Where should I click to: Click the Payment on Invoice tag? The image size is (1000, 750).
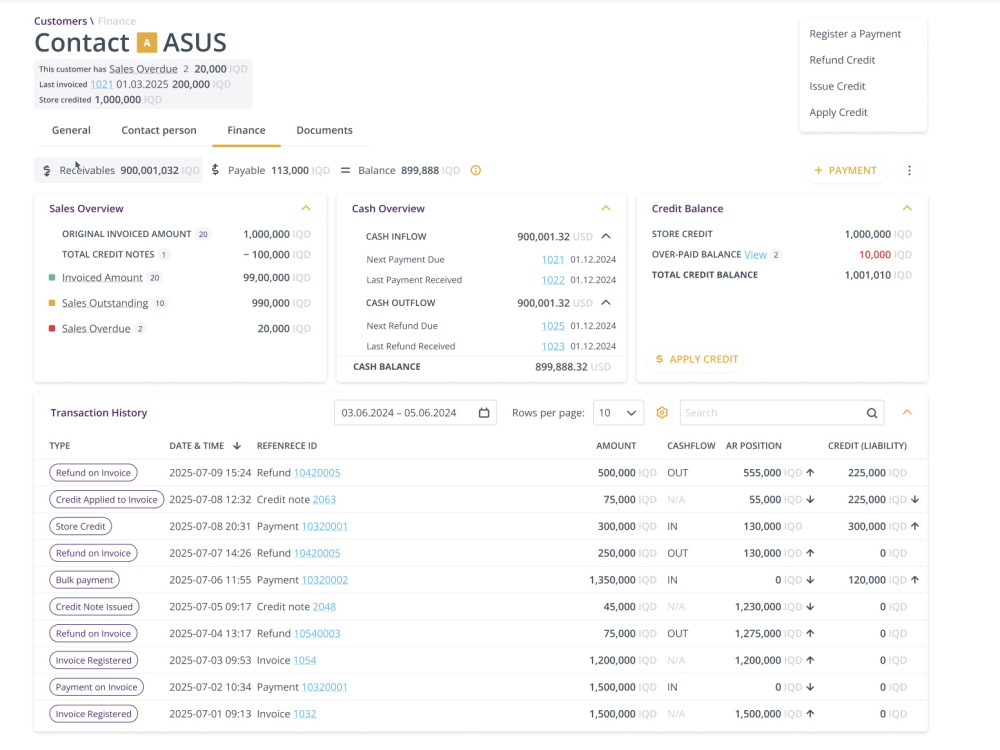(x=96, y=687)
